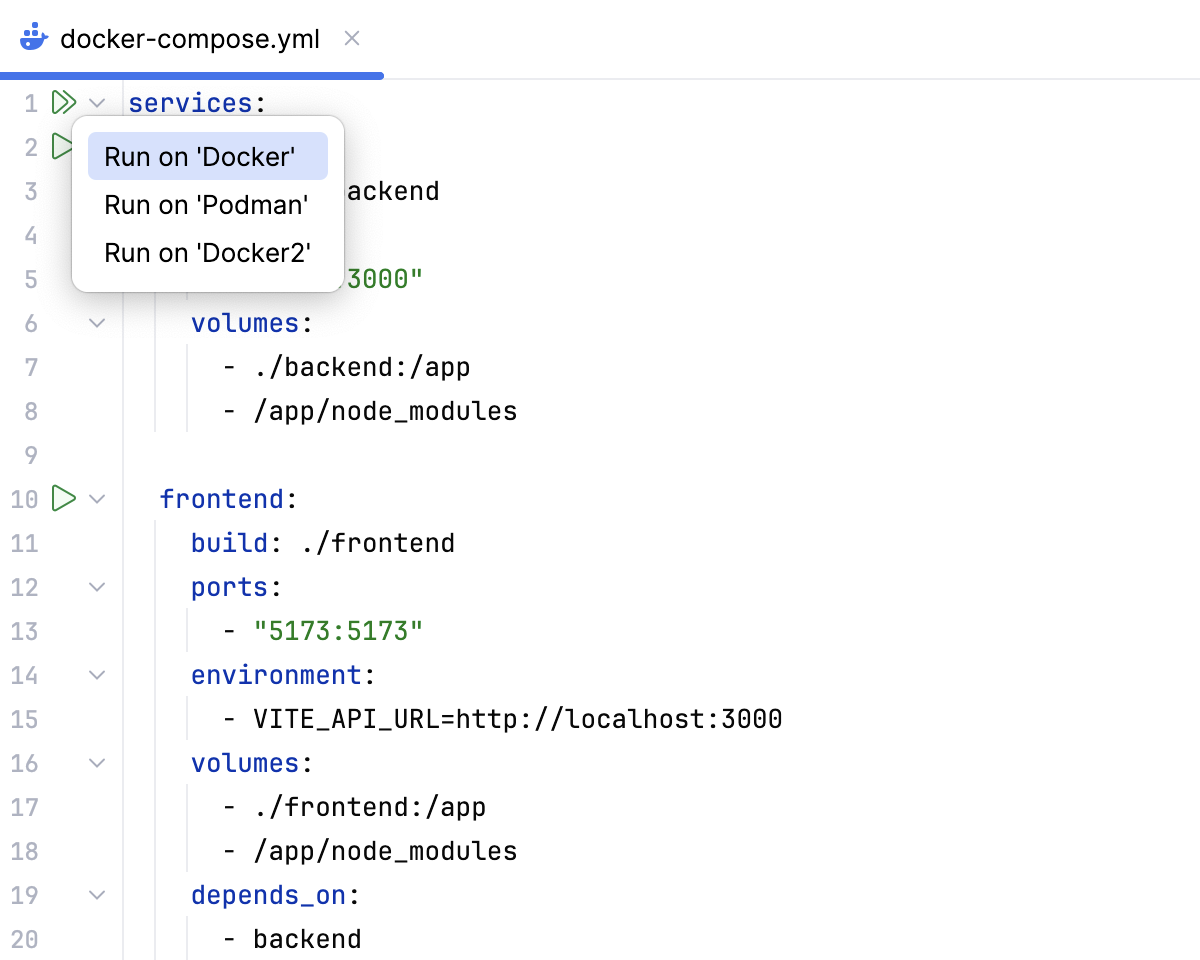The width and height of the screenshot is (1200, 960).
Task: Click '/app/node_modules' on line 8
Action: pos(385,411)
